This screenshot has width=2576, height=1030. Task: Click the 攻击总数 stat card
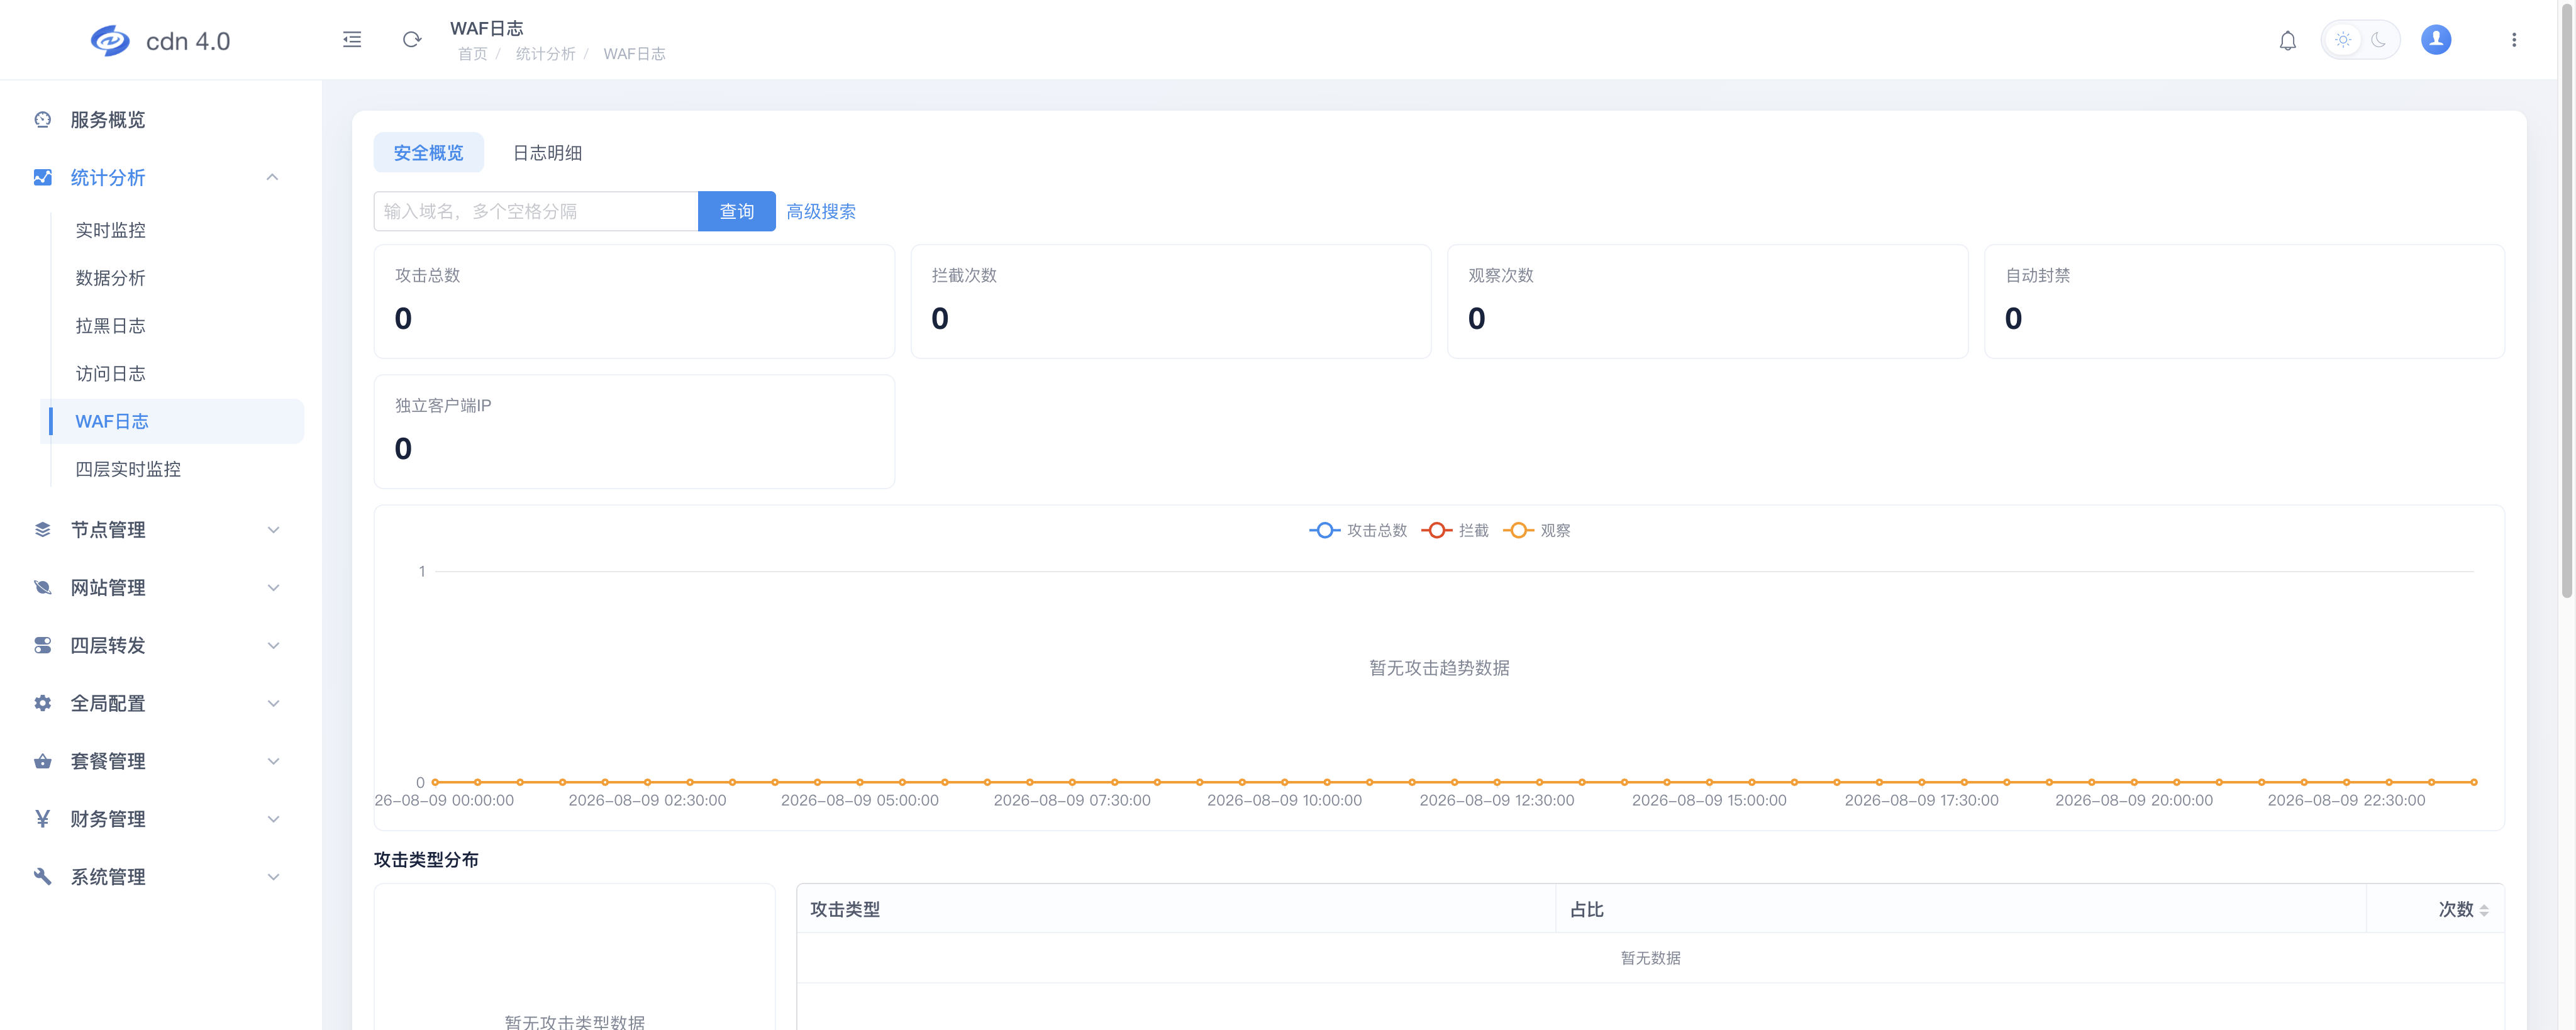(634, 302)
